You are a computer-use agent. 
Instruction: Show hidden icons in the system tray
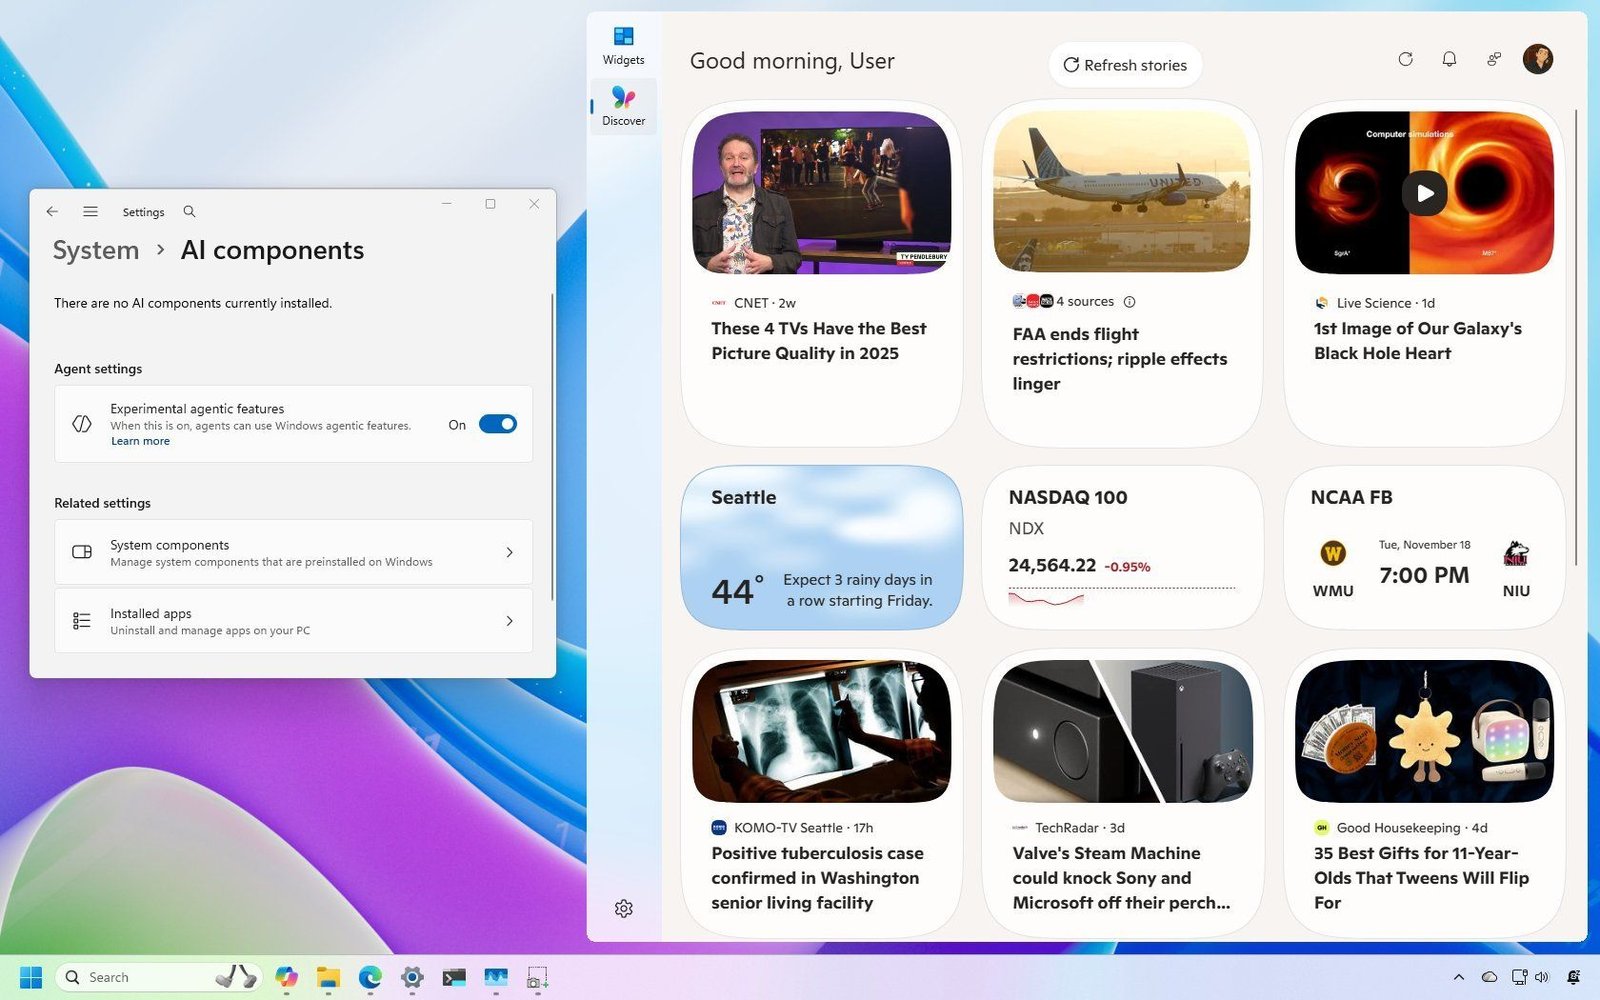tap(1458, 977)
